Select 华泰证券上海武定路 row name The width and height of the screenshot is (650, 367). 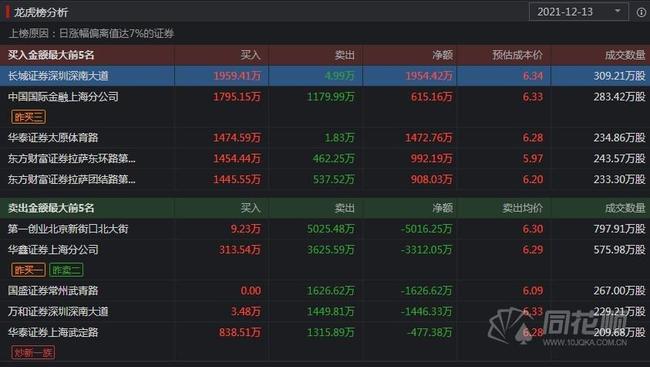[53, 332]
